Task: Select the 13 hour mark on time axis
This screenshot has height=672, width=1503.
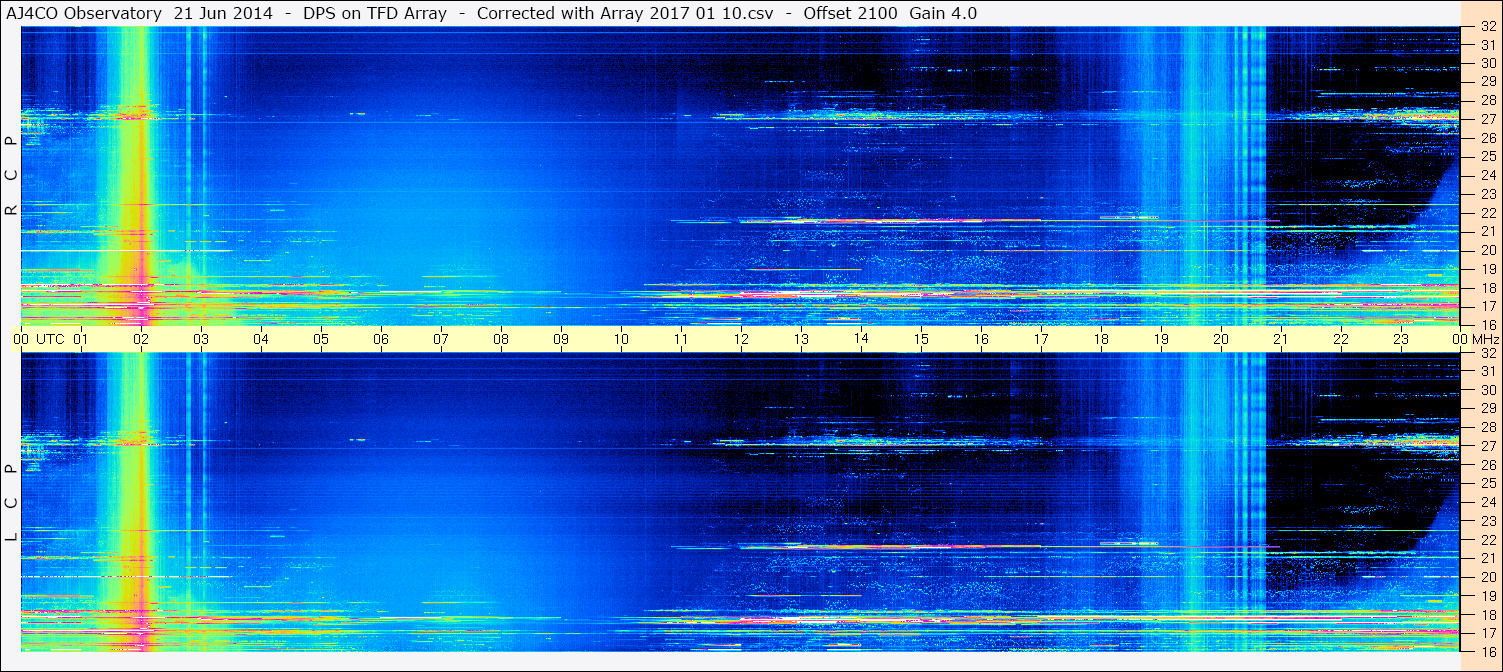Action: tap(801, 339)
